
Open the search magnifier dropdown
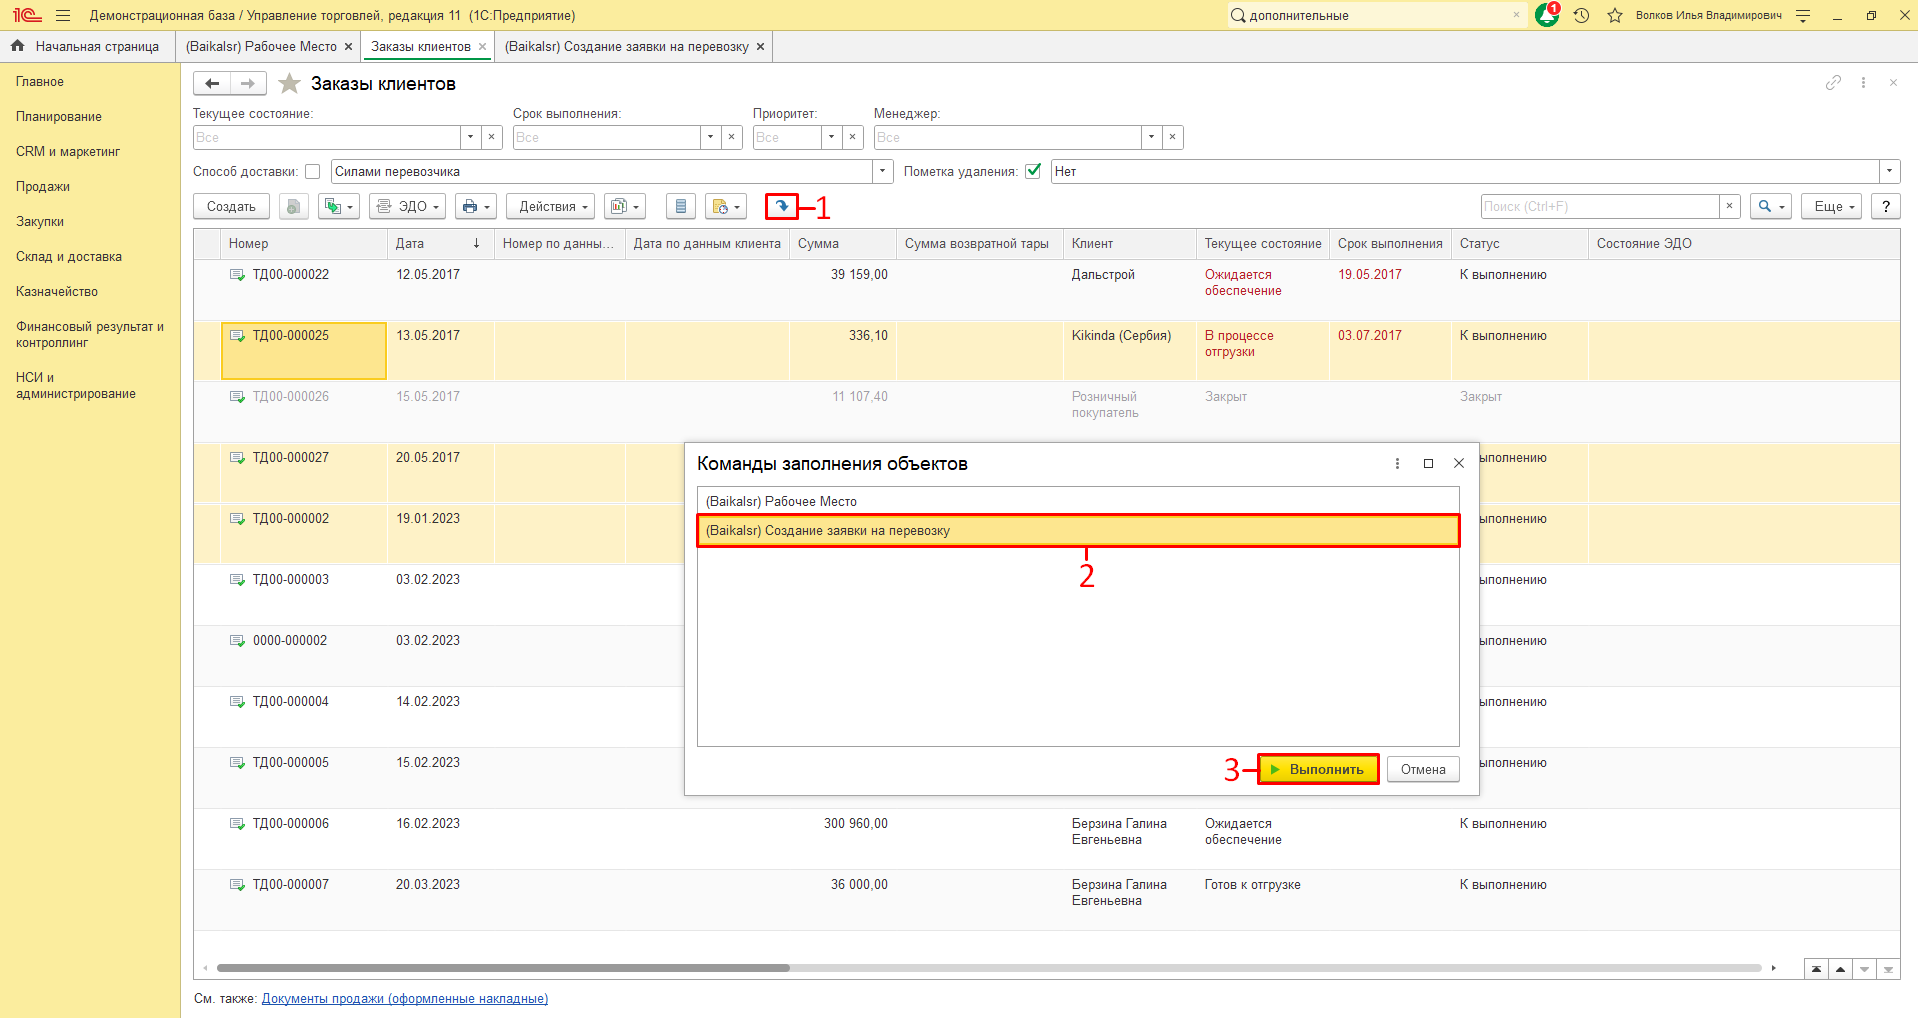pos(1770,206)
